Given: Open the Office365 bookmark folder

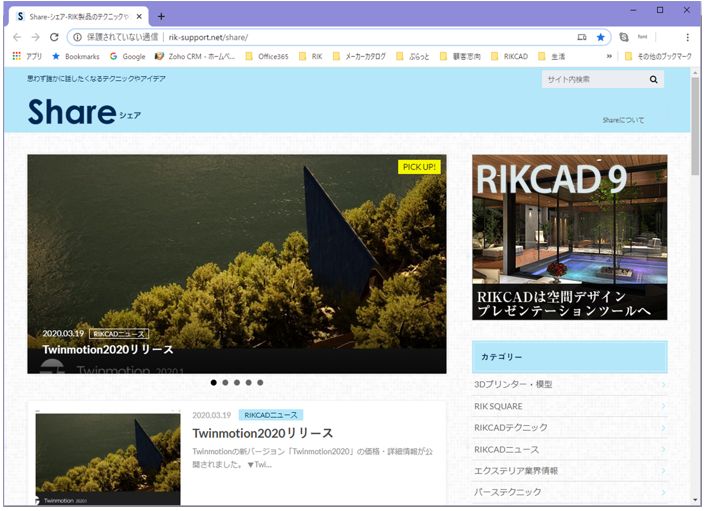Looking at the screenshot, I should click(267, 56).
